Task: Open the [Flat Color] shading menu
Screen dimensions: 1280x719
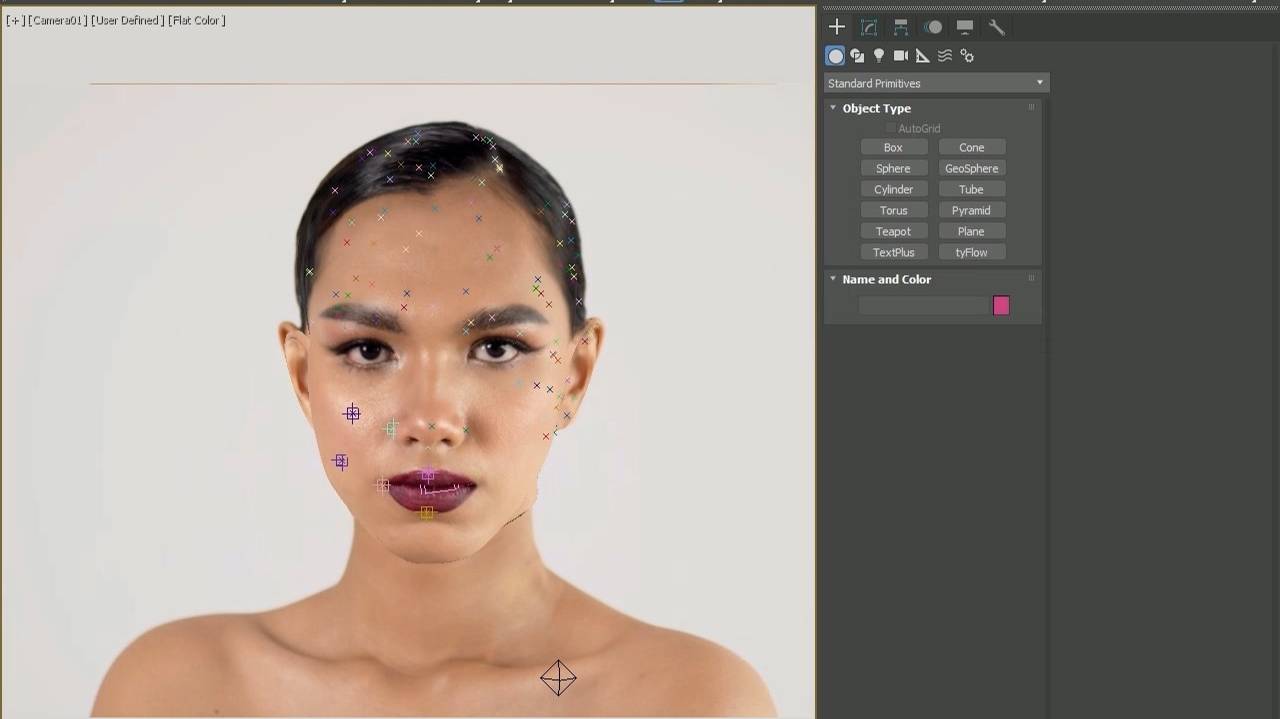Action: click(x=197, y=20)
